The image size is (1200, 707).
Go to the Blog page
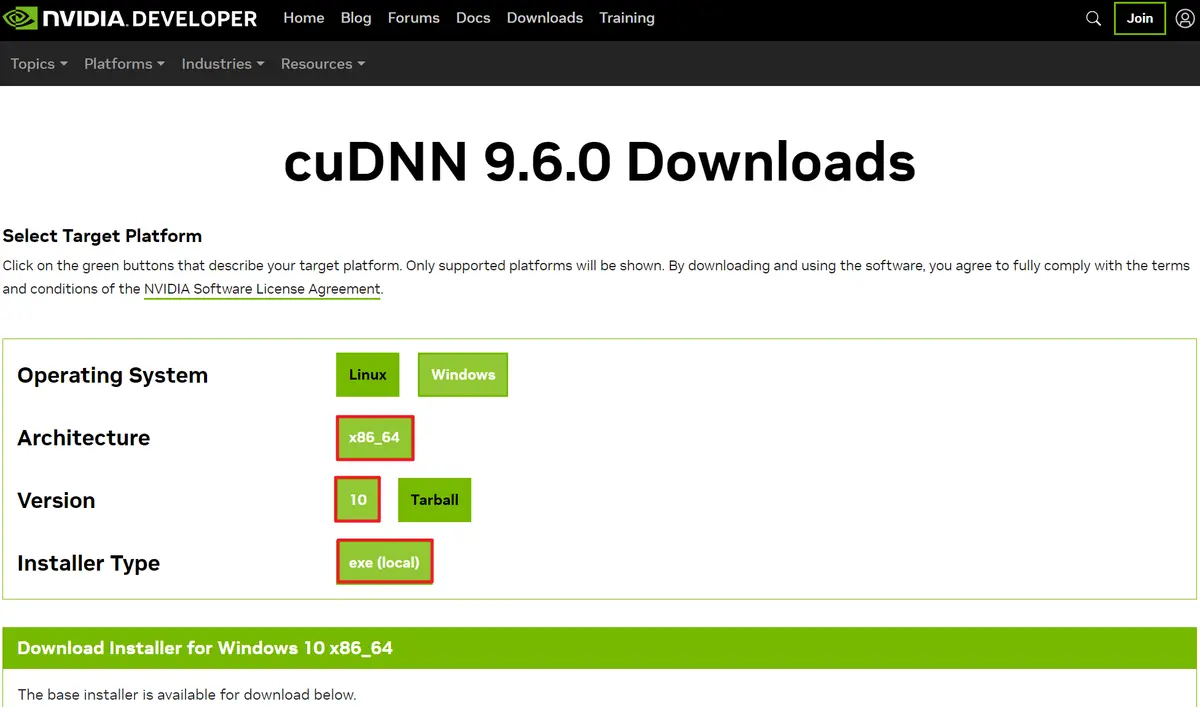356,18
